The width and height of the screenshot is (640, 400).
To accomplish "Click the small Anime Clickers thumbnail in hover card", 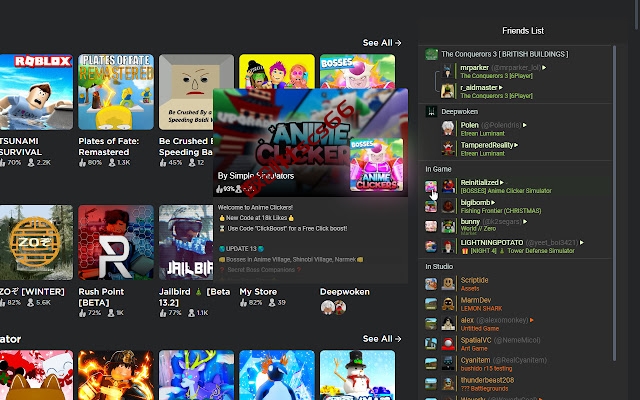I will point(377,165).
